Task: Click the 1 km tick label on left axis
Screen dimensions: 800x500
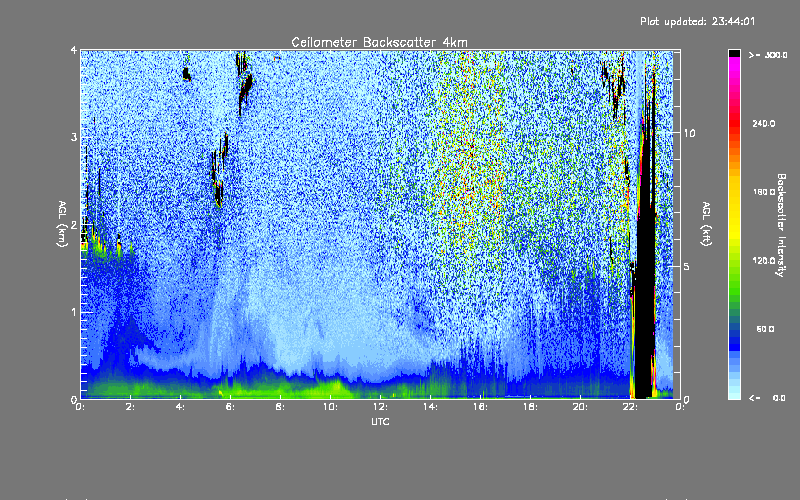Action: tap(74, 312)
